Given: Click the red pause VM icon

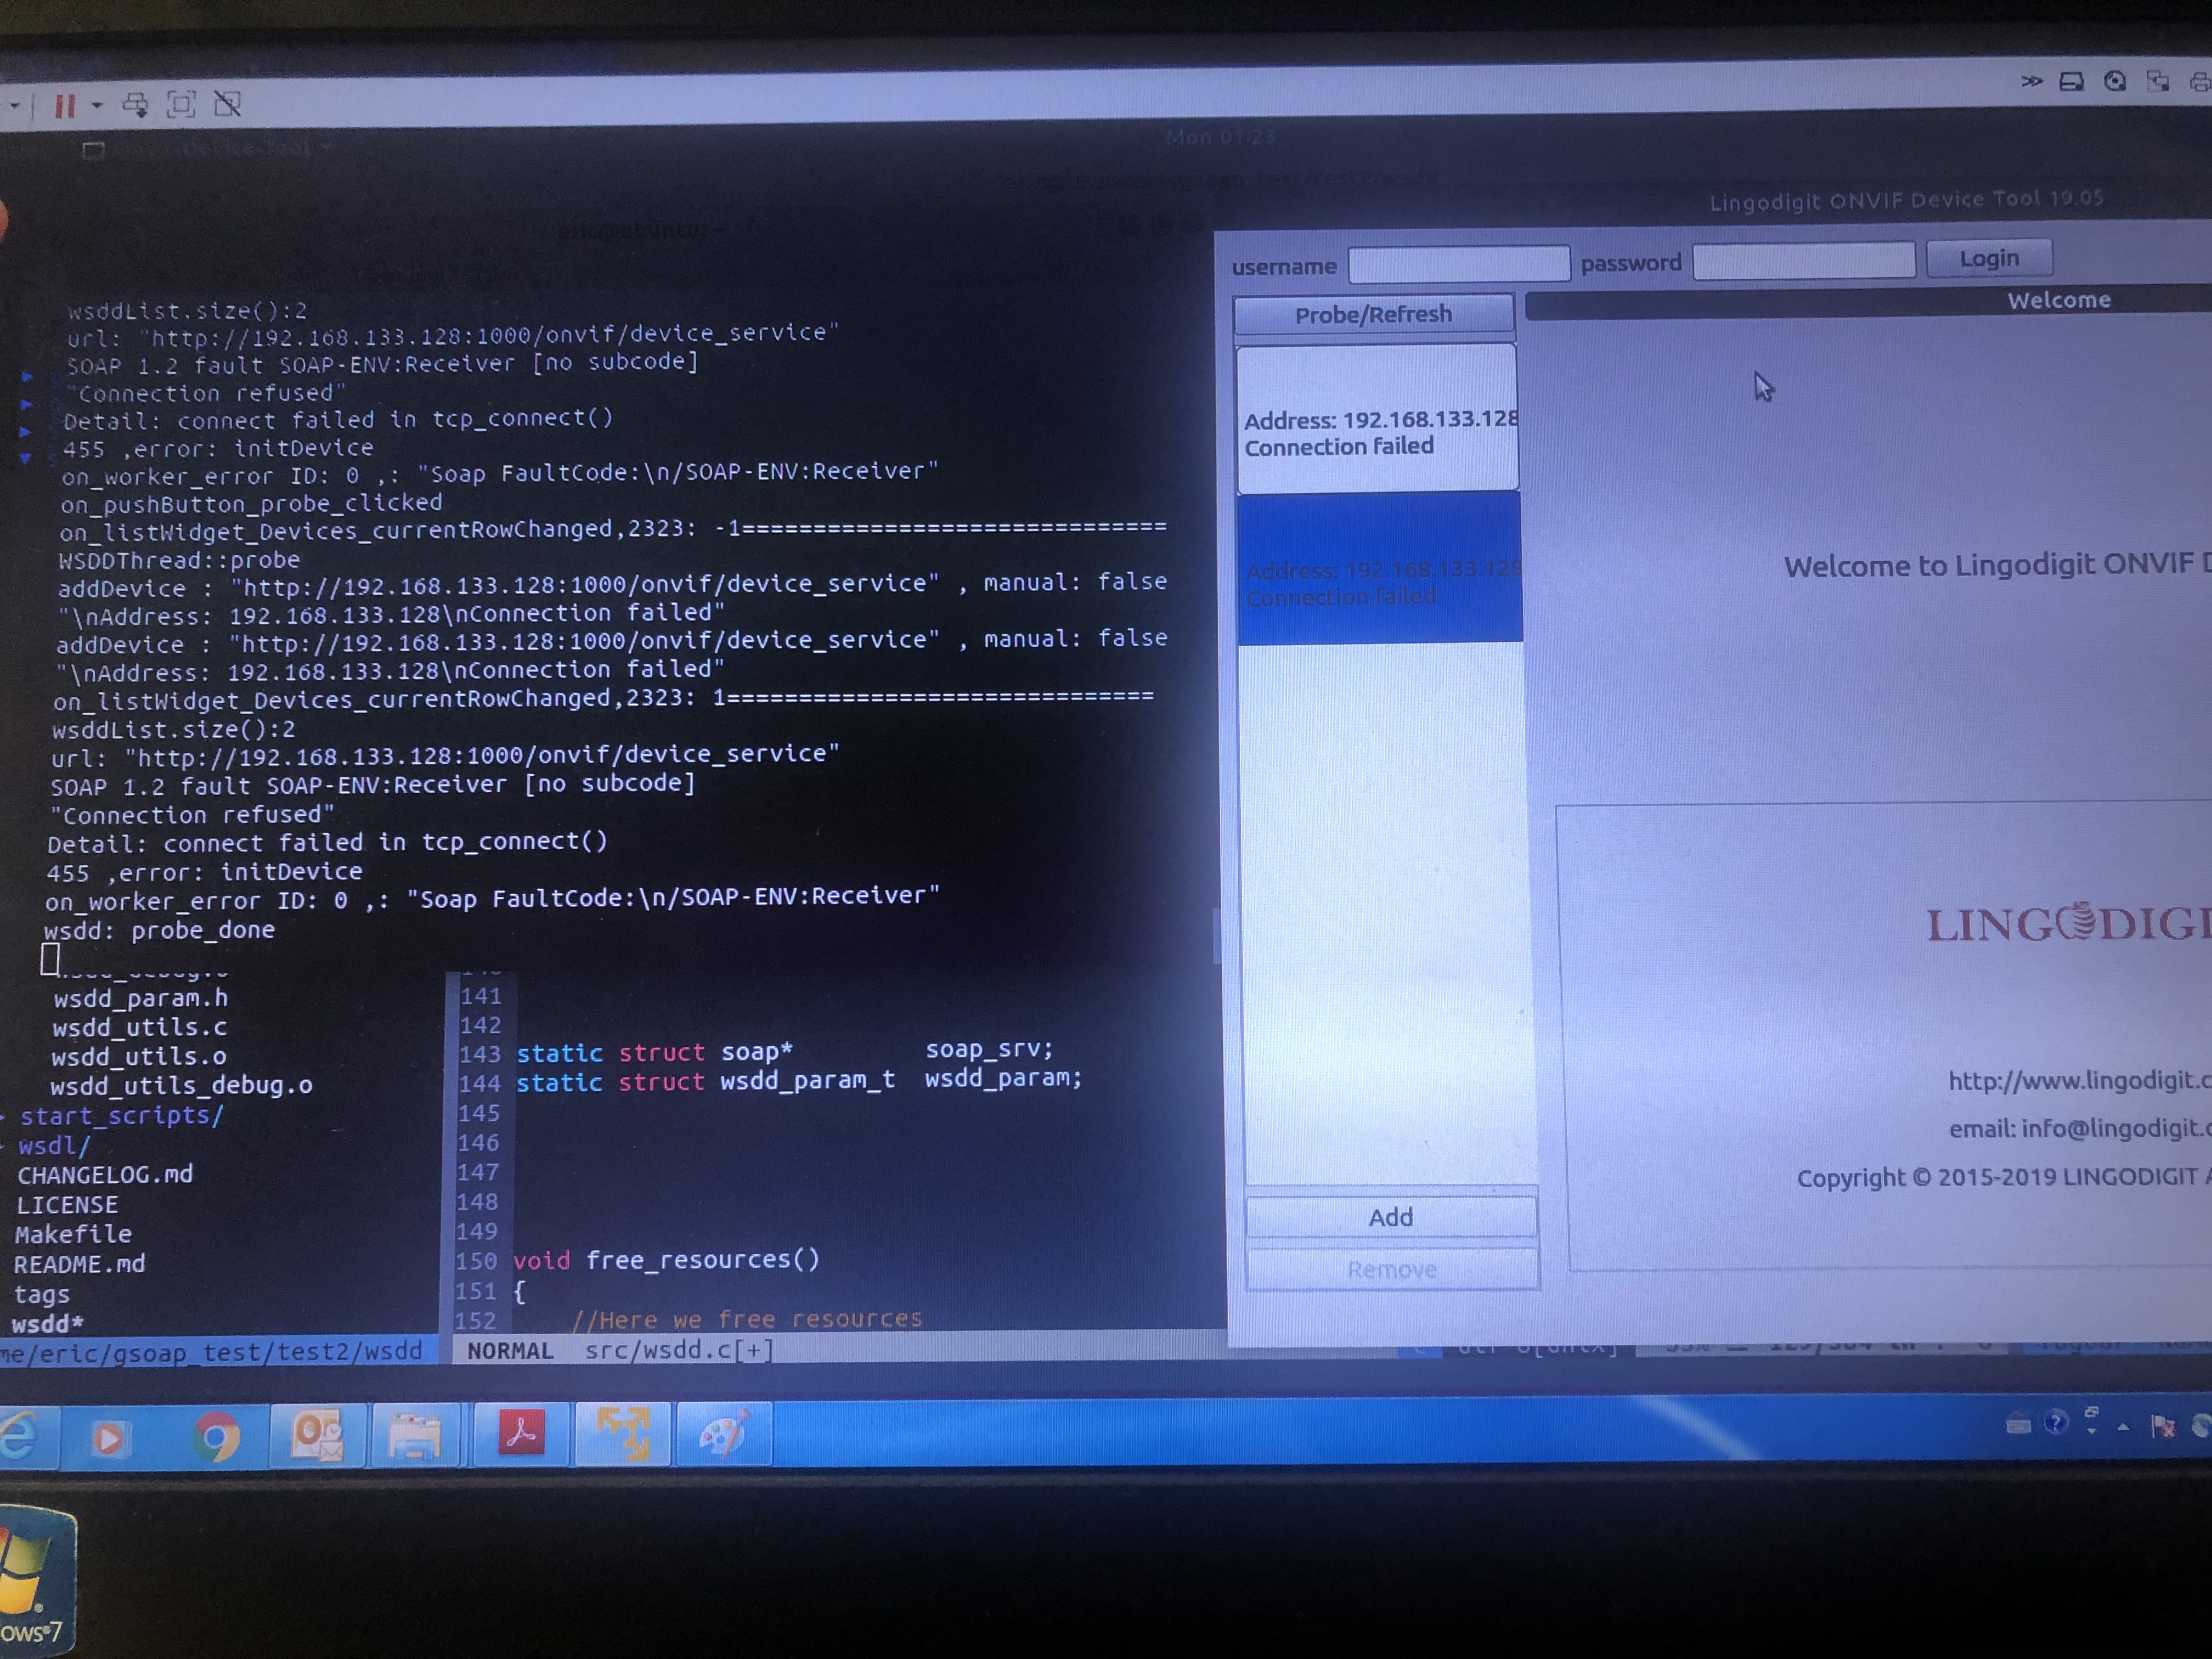Looking at the screenshot, I should point(65,106).
